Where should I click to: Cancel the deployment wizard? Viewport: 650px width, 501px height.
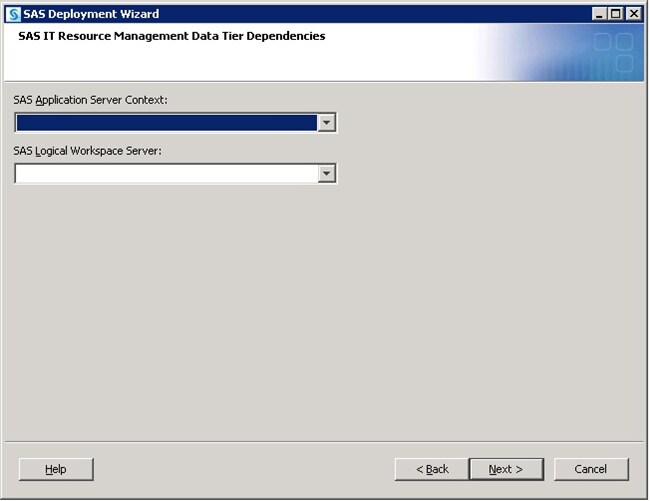590,469
